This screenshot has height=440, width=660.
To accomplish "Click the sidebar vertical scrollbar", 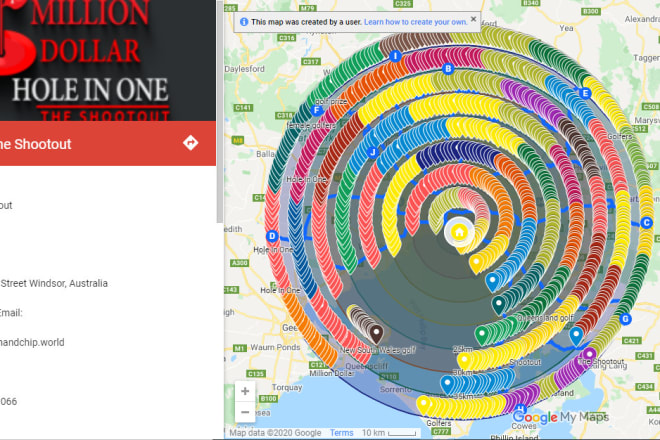I will [220, 112].
